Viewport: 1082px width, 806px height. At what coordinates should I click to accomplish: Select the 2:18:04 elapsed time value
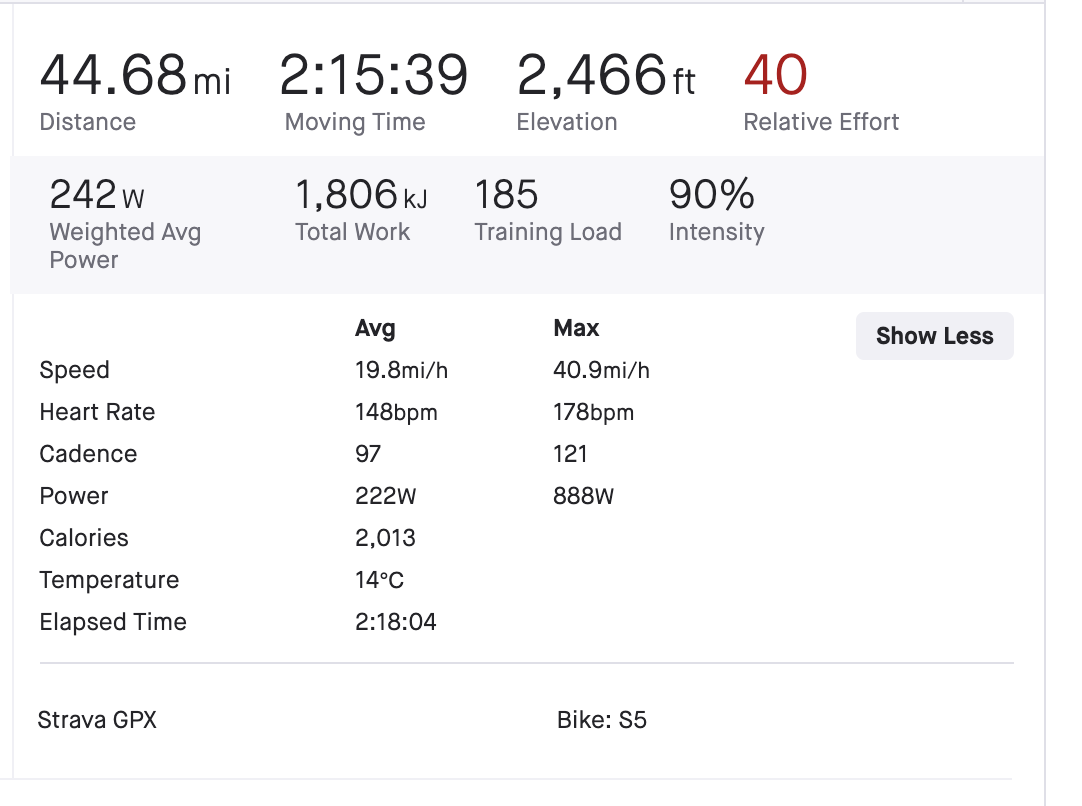(x=396, y=622)
